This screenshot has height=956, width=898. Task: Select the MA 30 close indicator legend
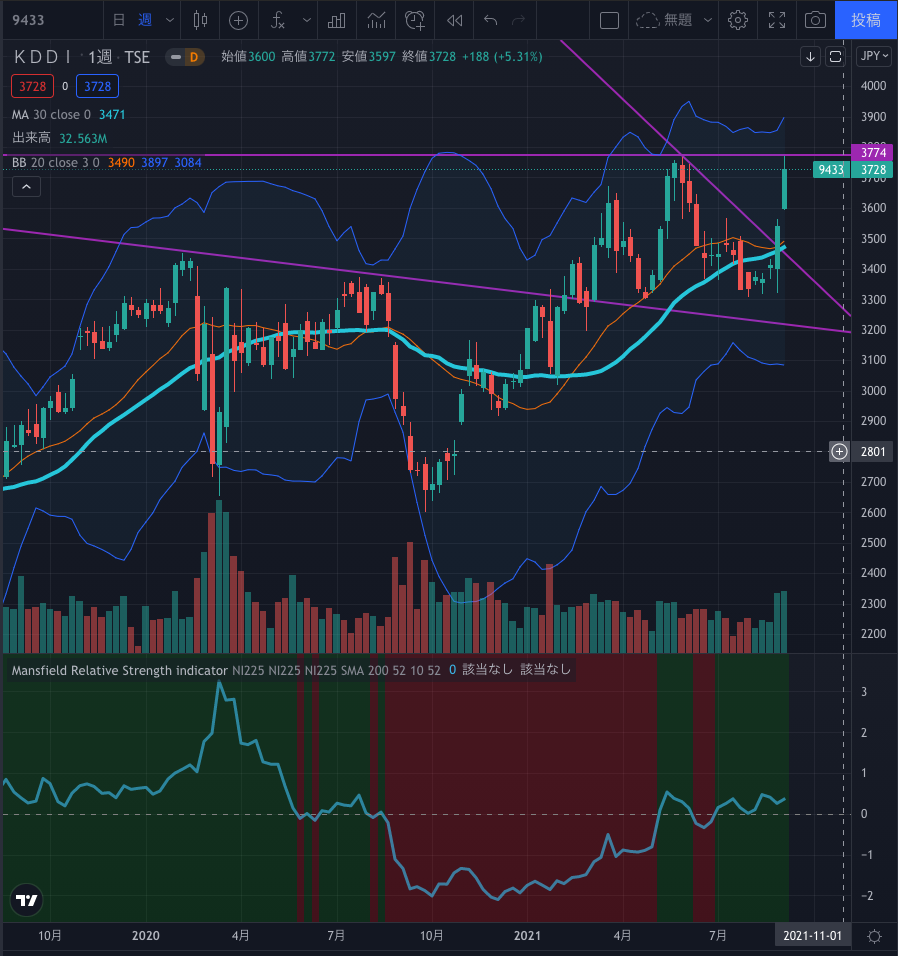tap(51, 115)
